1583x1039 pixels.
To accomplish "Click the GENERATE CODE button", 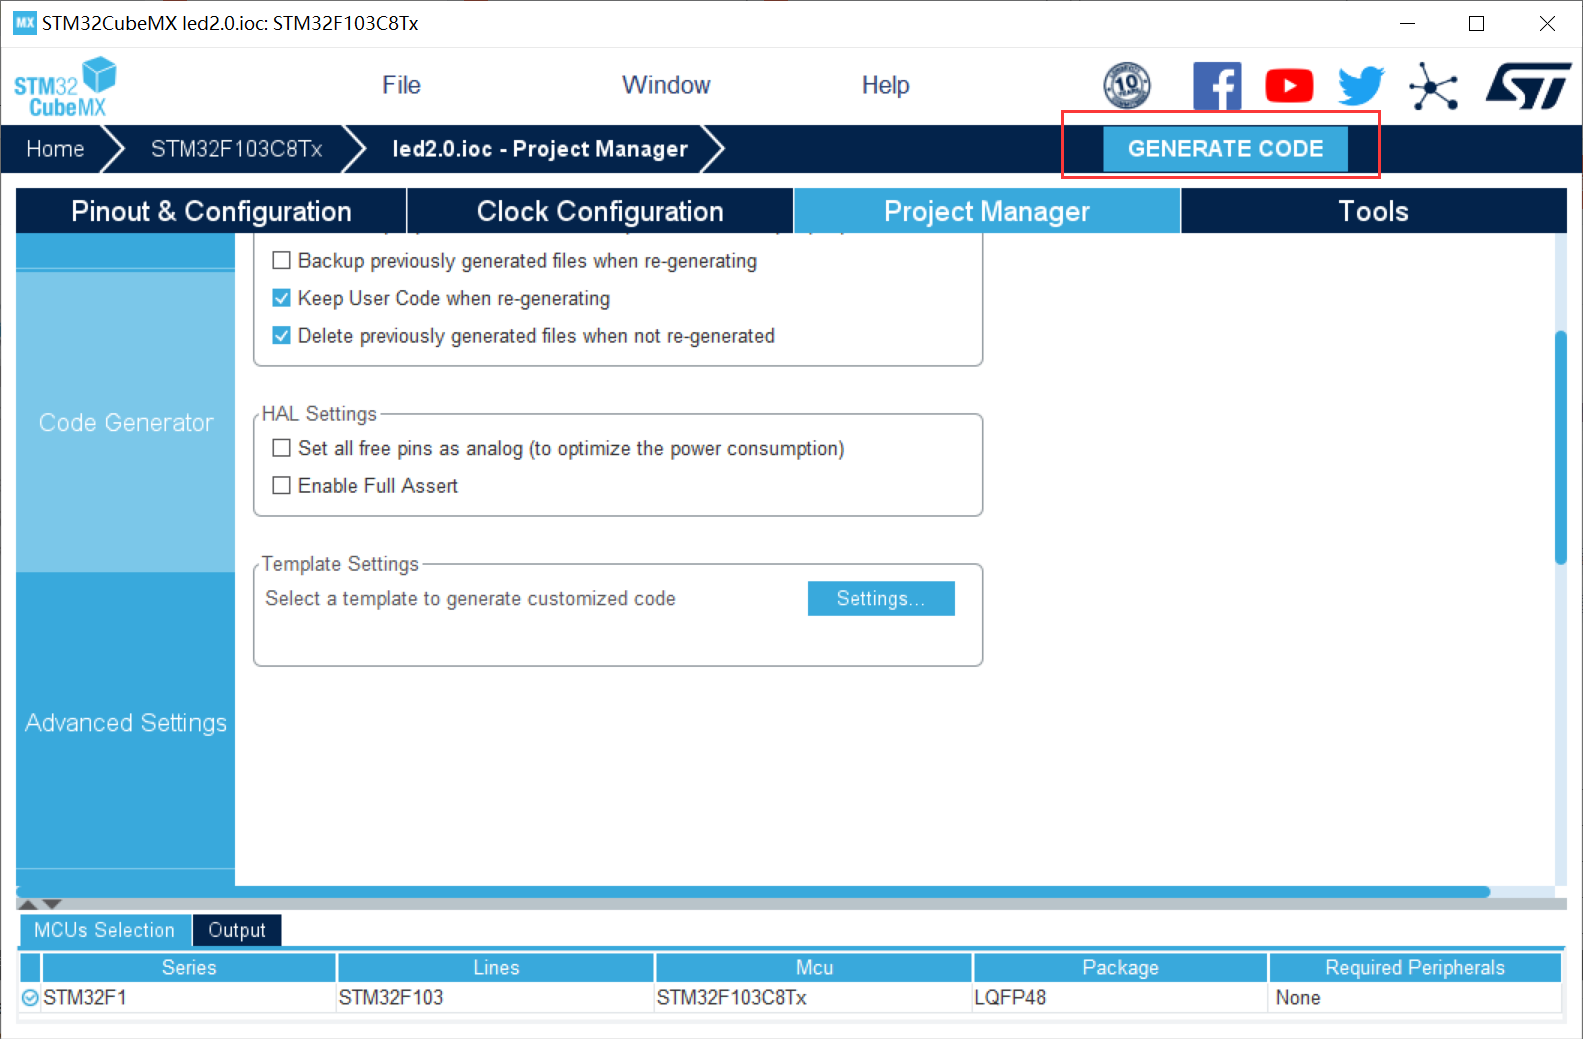I will (1225, 148).
